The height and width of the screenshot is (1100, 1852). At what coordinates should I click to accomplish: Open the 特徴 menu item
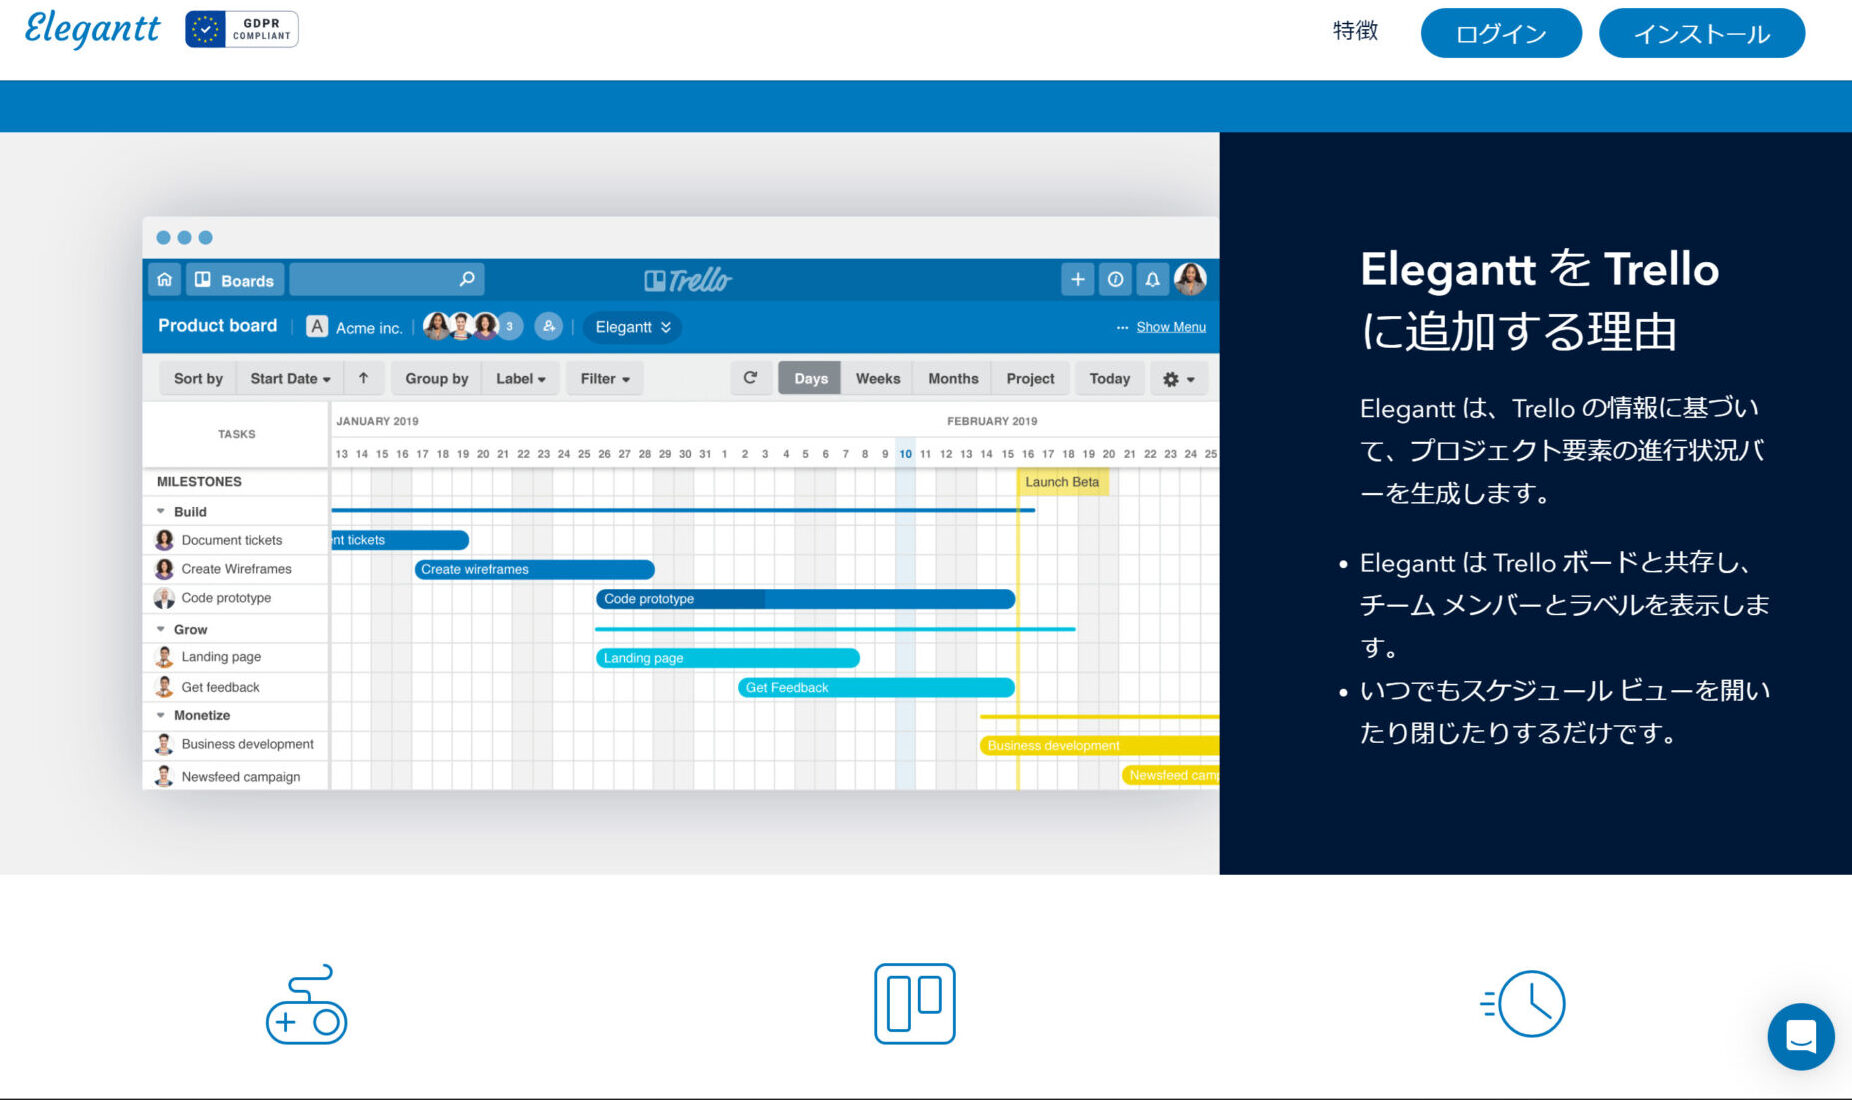1355,32
